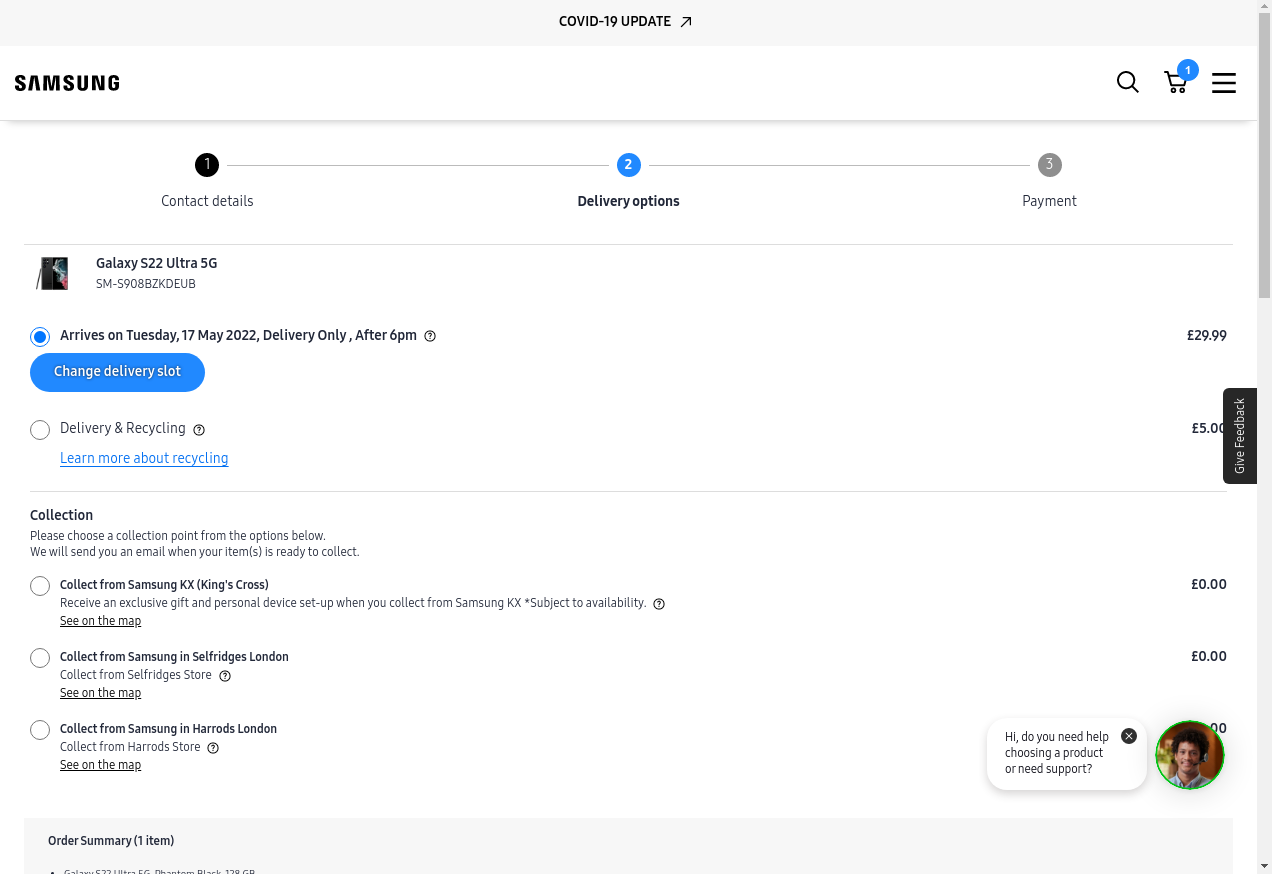This screenshot has height=874, width=1272.
Task: Click the Samsung logo
Action: pos(67,83)
